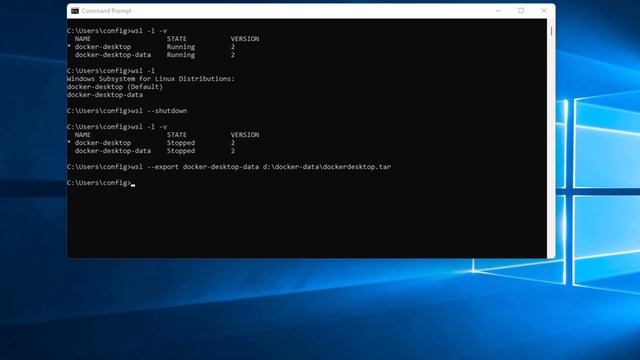Screen dimensions: 640x360
Task: Maximize the Command Prompt window
Action: (521, 11)
